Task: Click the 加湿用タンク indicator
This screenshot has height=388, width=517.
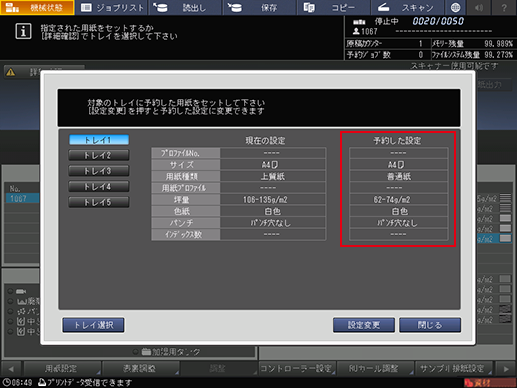Action: [167, 352]
